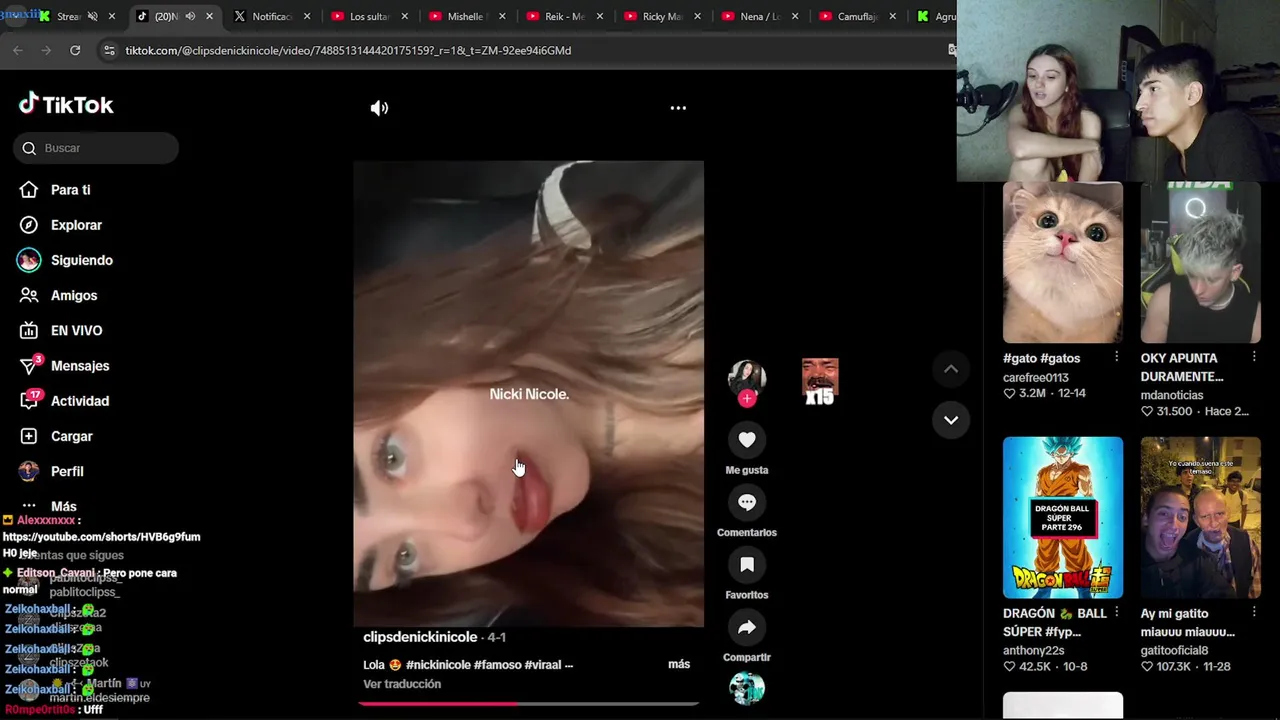Open the TikTok home logo

tap(66, 104)
